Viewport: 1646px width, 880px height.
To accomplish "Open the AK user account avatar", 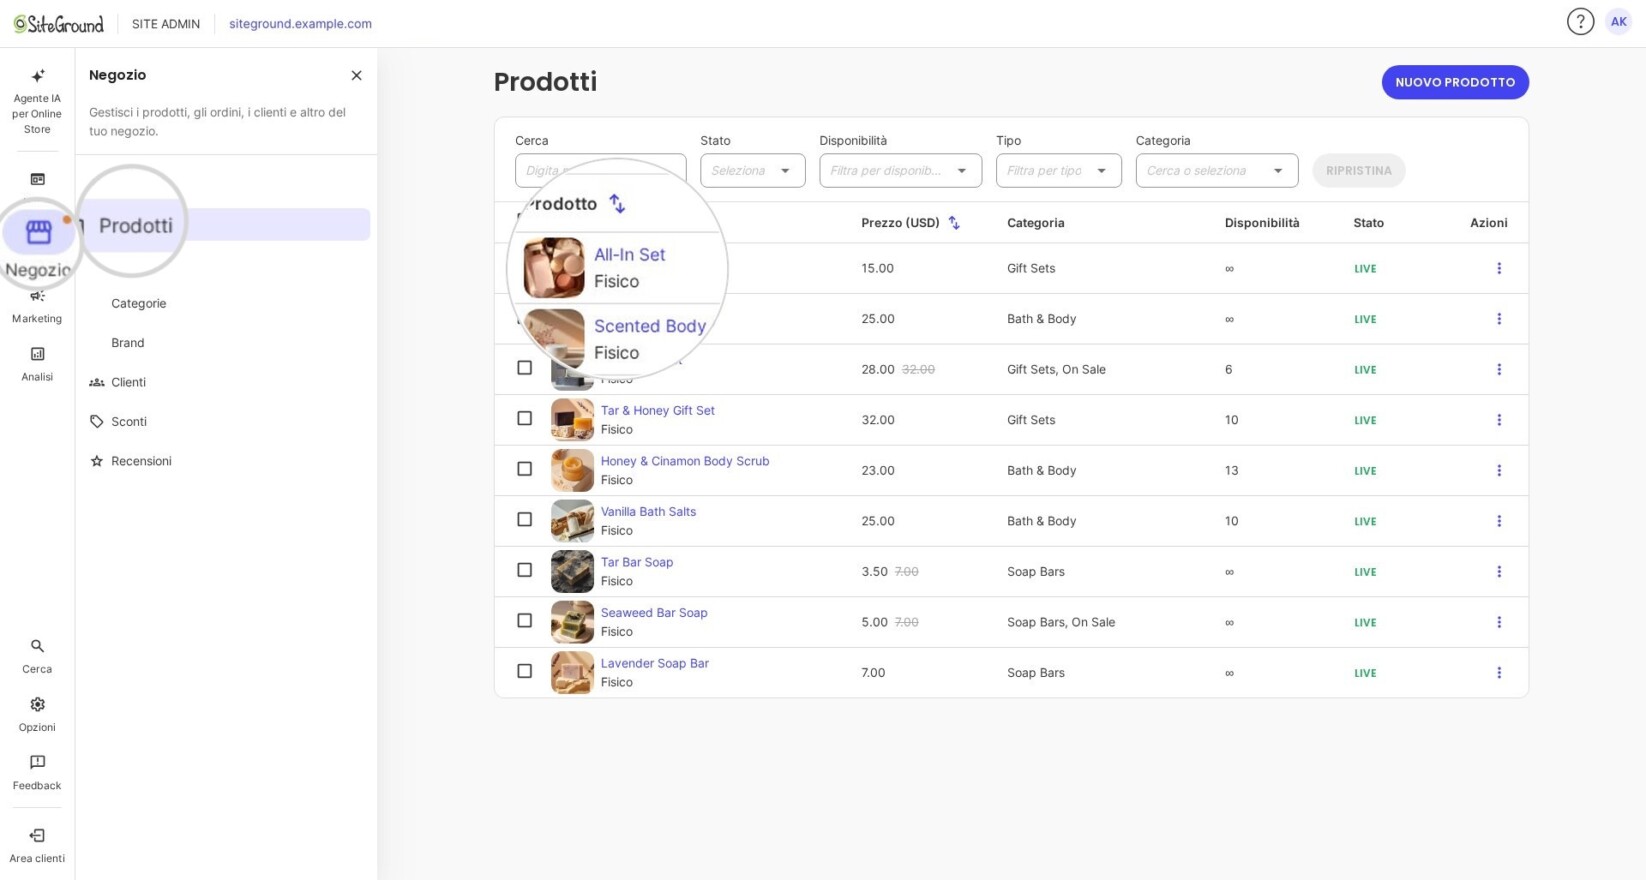I will coord(1618,22).
